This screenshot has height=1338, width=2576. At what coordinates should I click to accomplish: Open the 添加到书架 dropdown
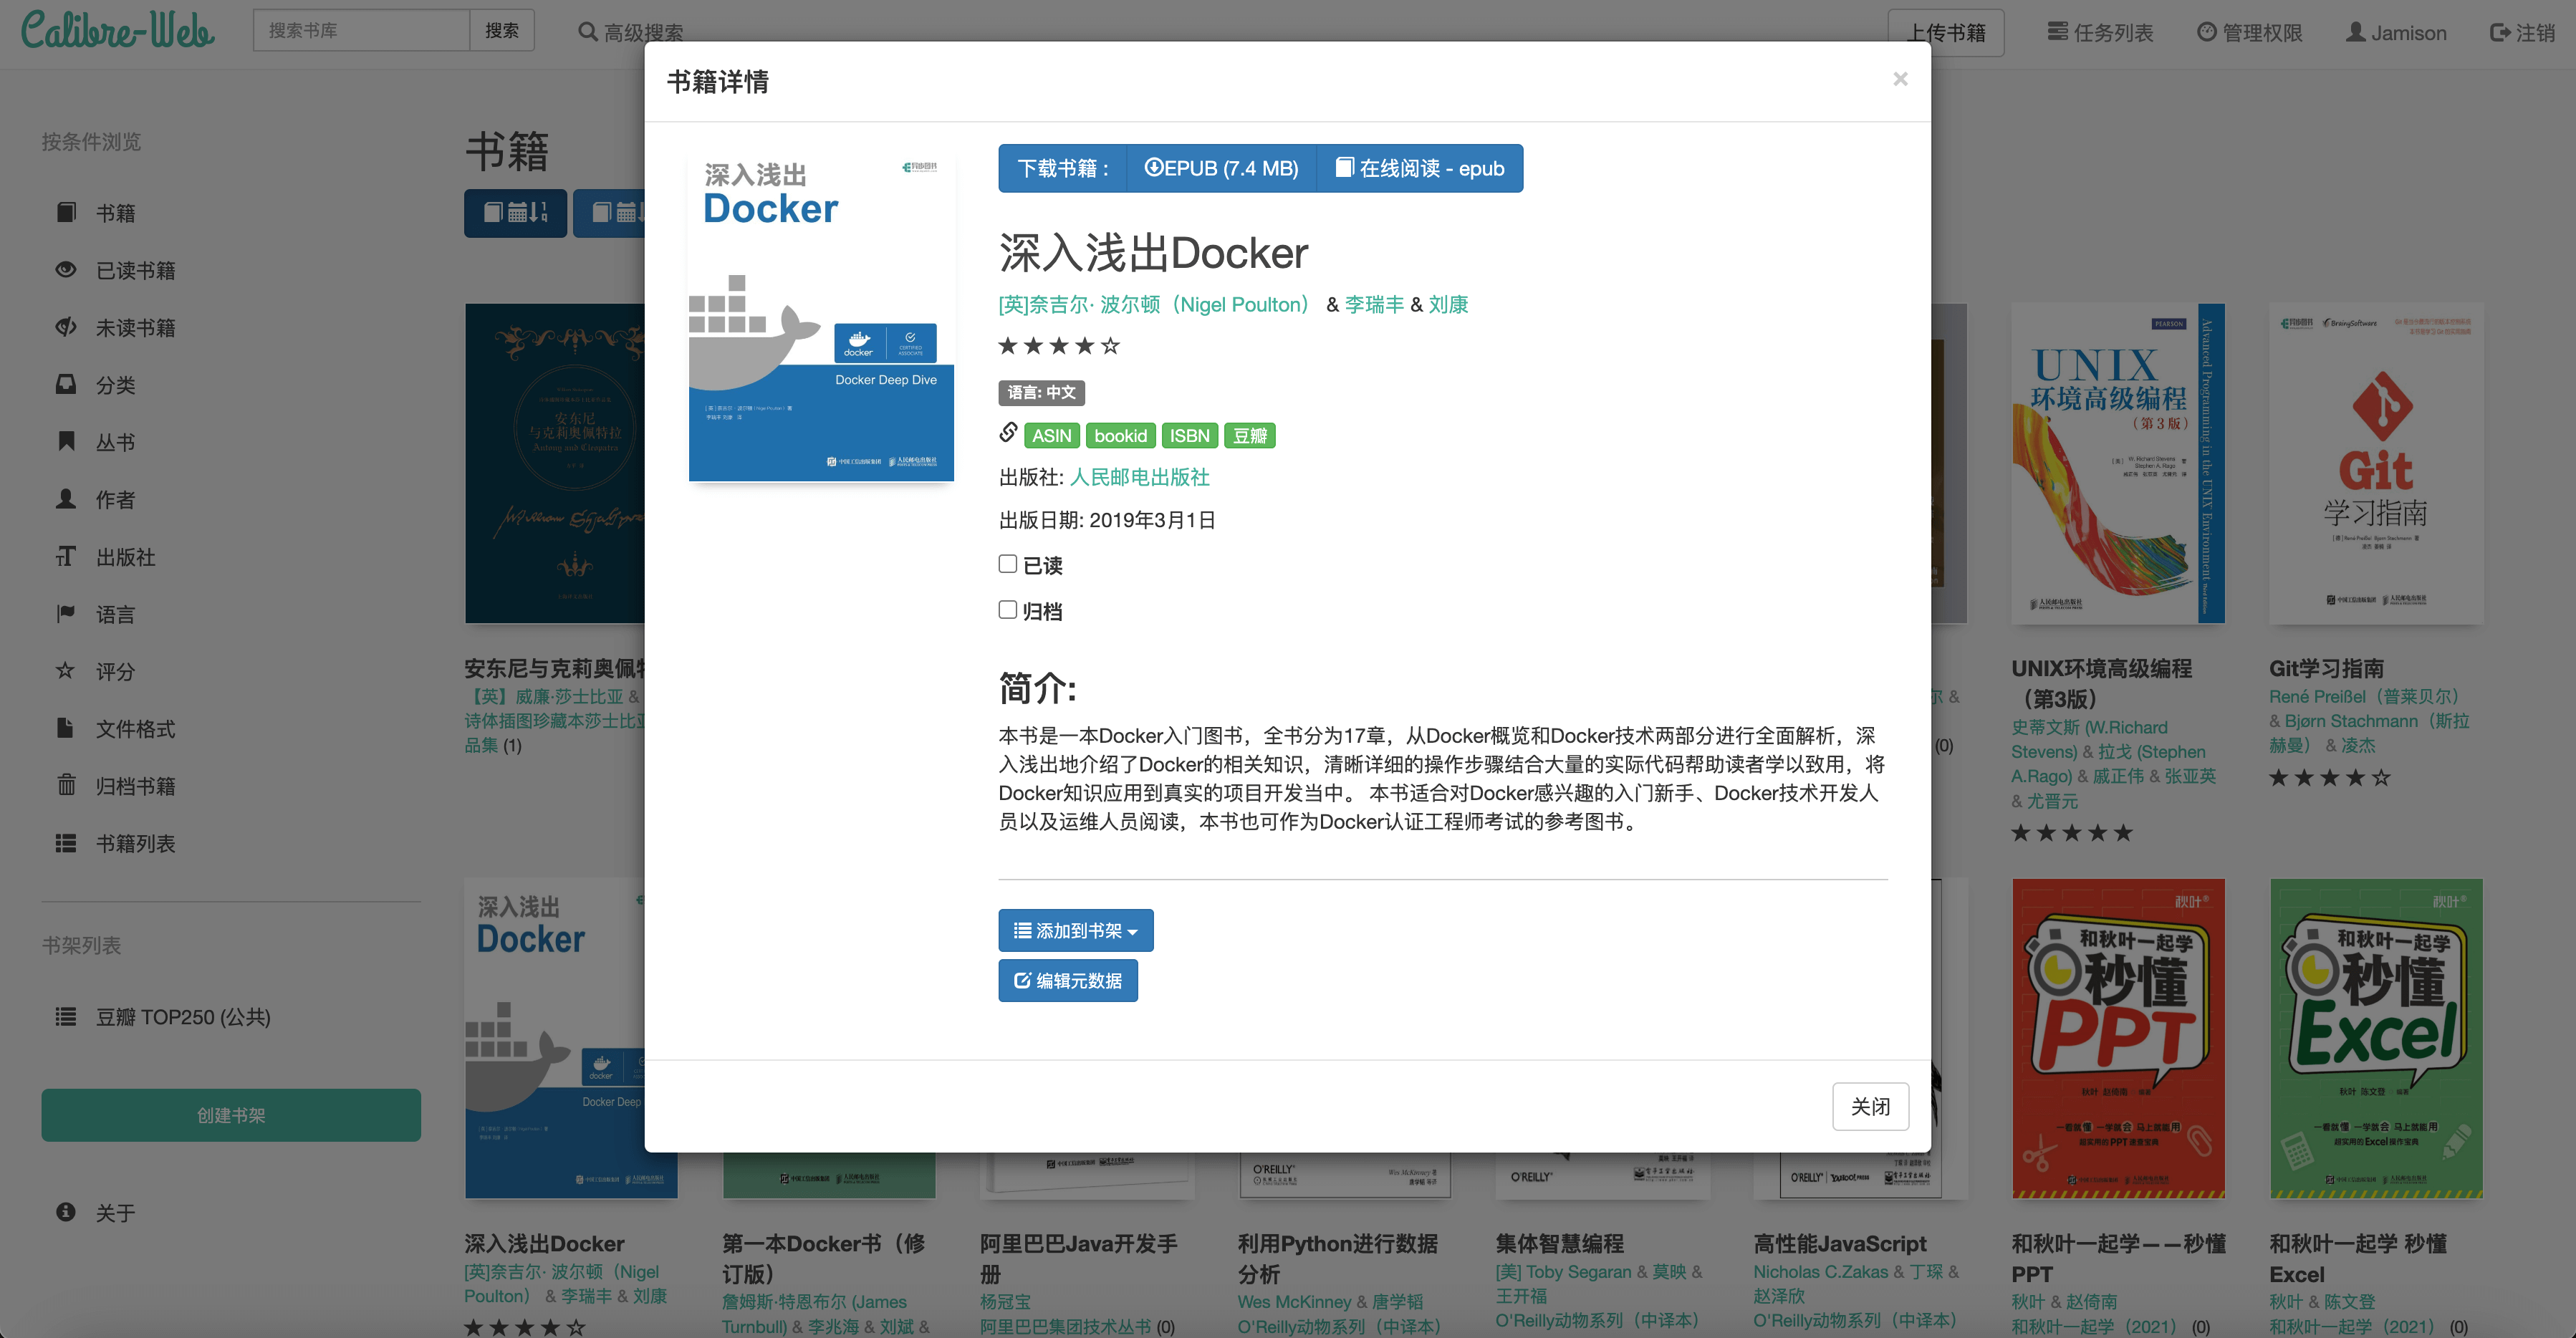tap(1075, 930)
